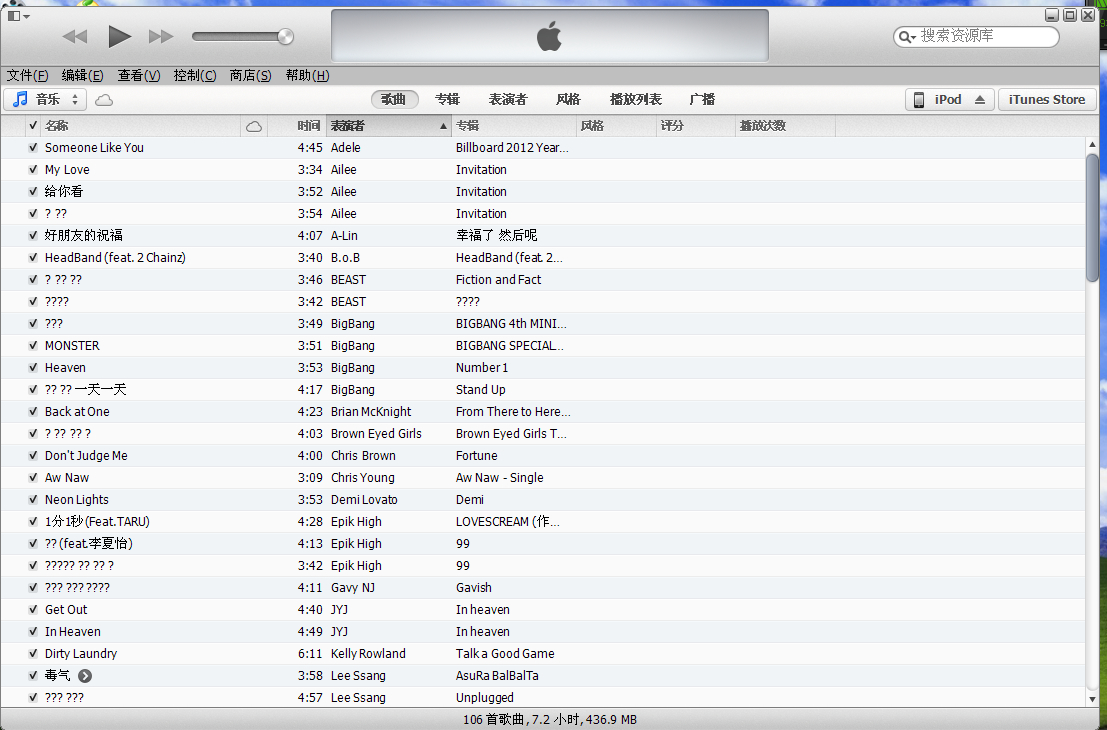
Task: Switch to the 专辑 tab
Action: pos(447,100)
